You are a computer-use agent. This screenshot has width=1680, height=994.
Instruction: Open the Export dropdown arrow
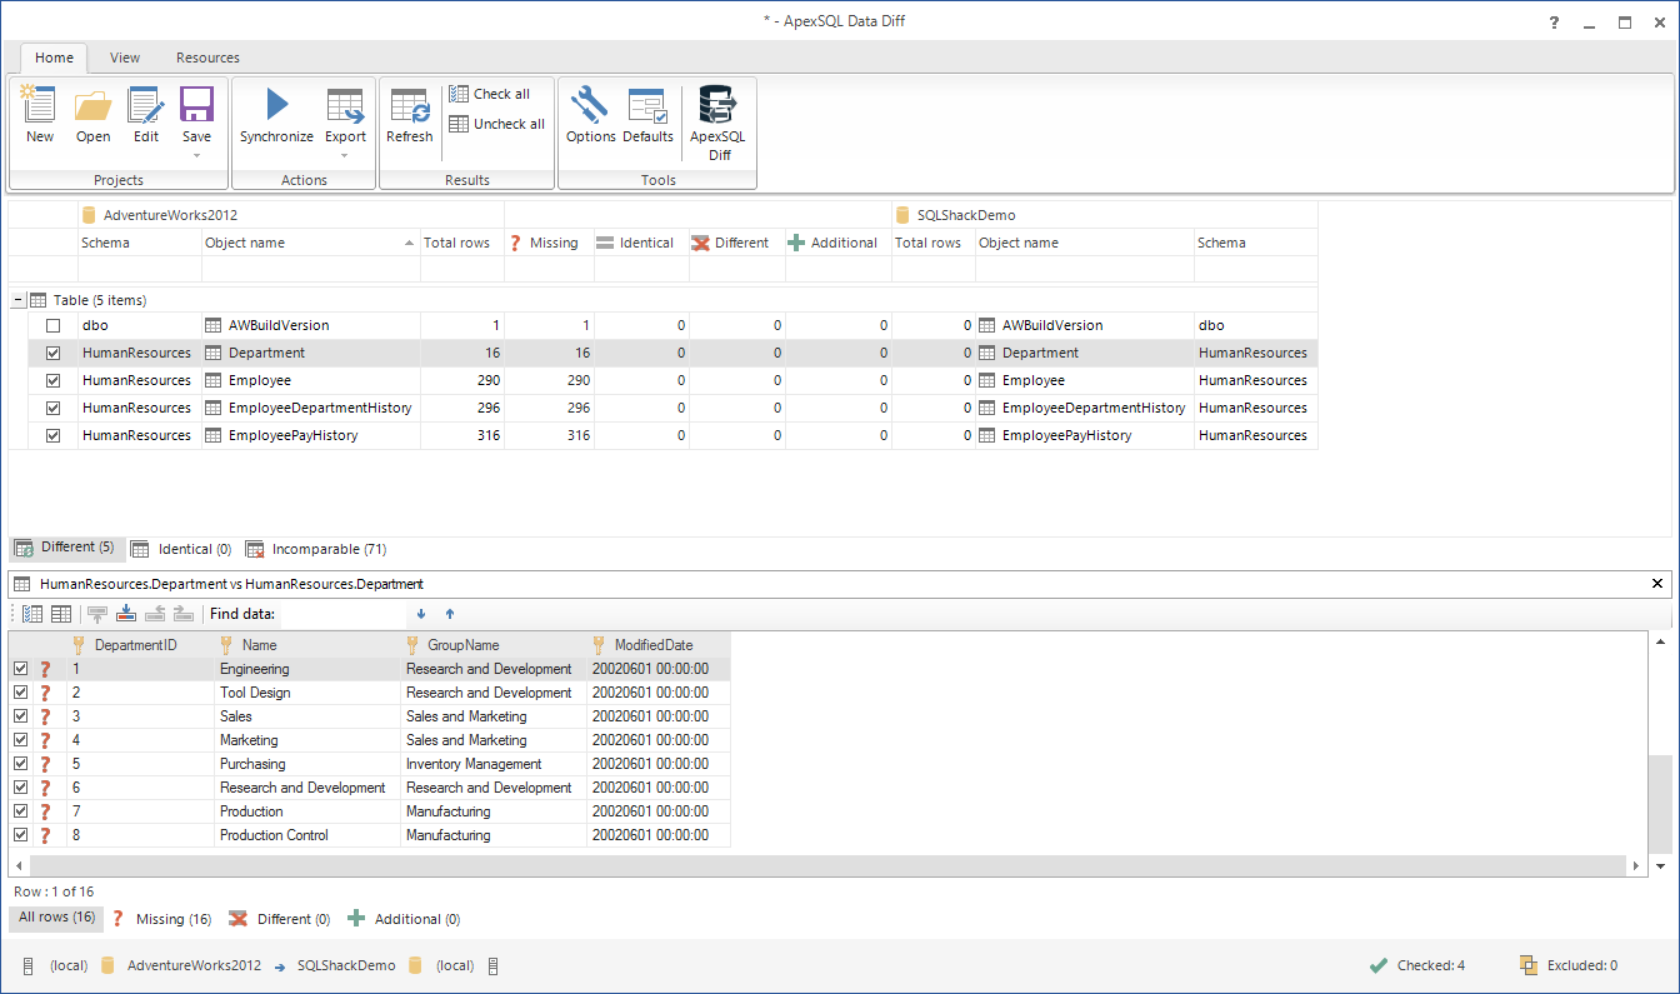345,156
